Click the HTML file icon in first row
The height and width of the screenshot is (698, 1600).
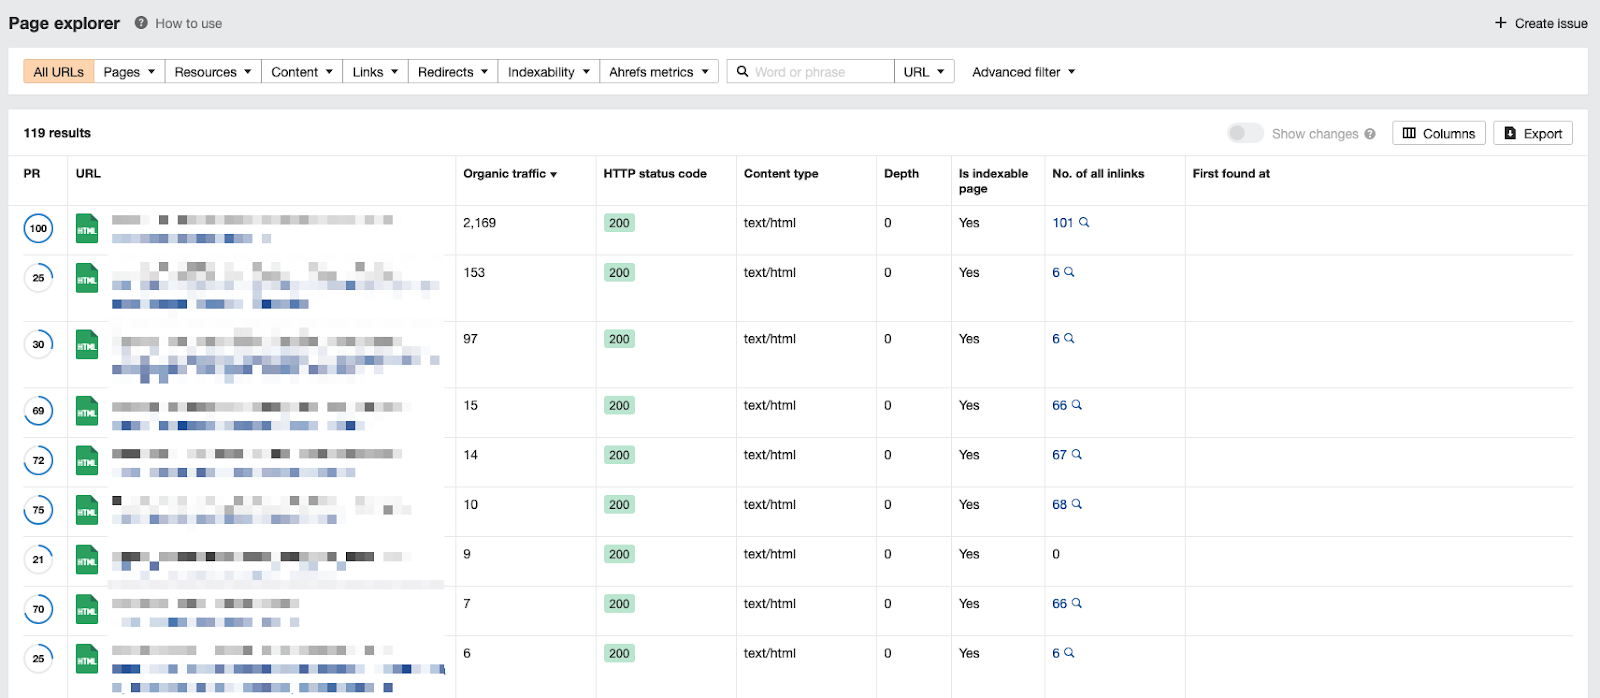coord(87,229)
